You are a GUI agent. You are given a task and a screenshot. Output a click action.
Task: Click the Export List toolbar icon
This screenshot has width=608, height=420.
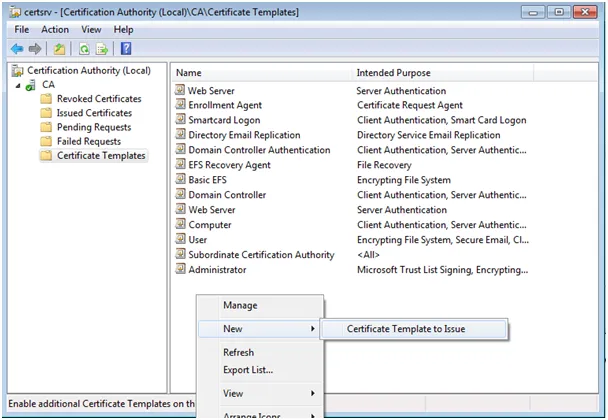(x=102, y=49)
